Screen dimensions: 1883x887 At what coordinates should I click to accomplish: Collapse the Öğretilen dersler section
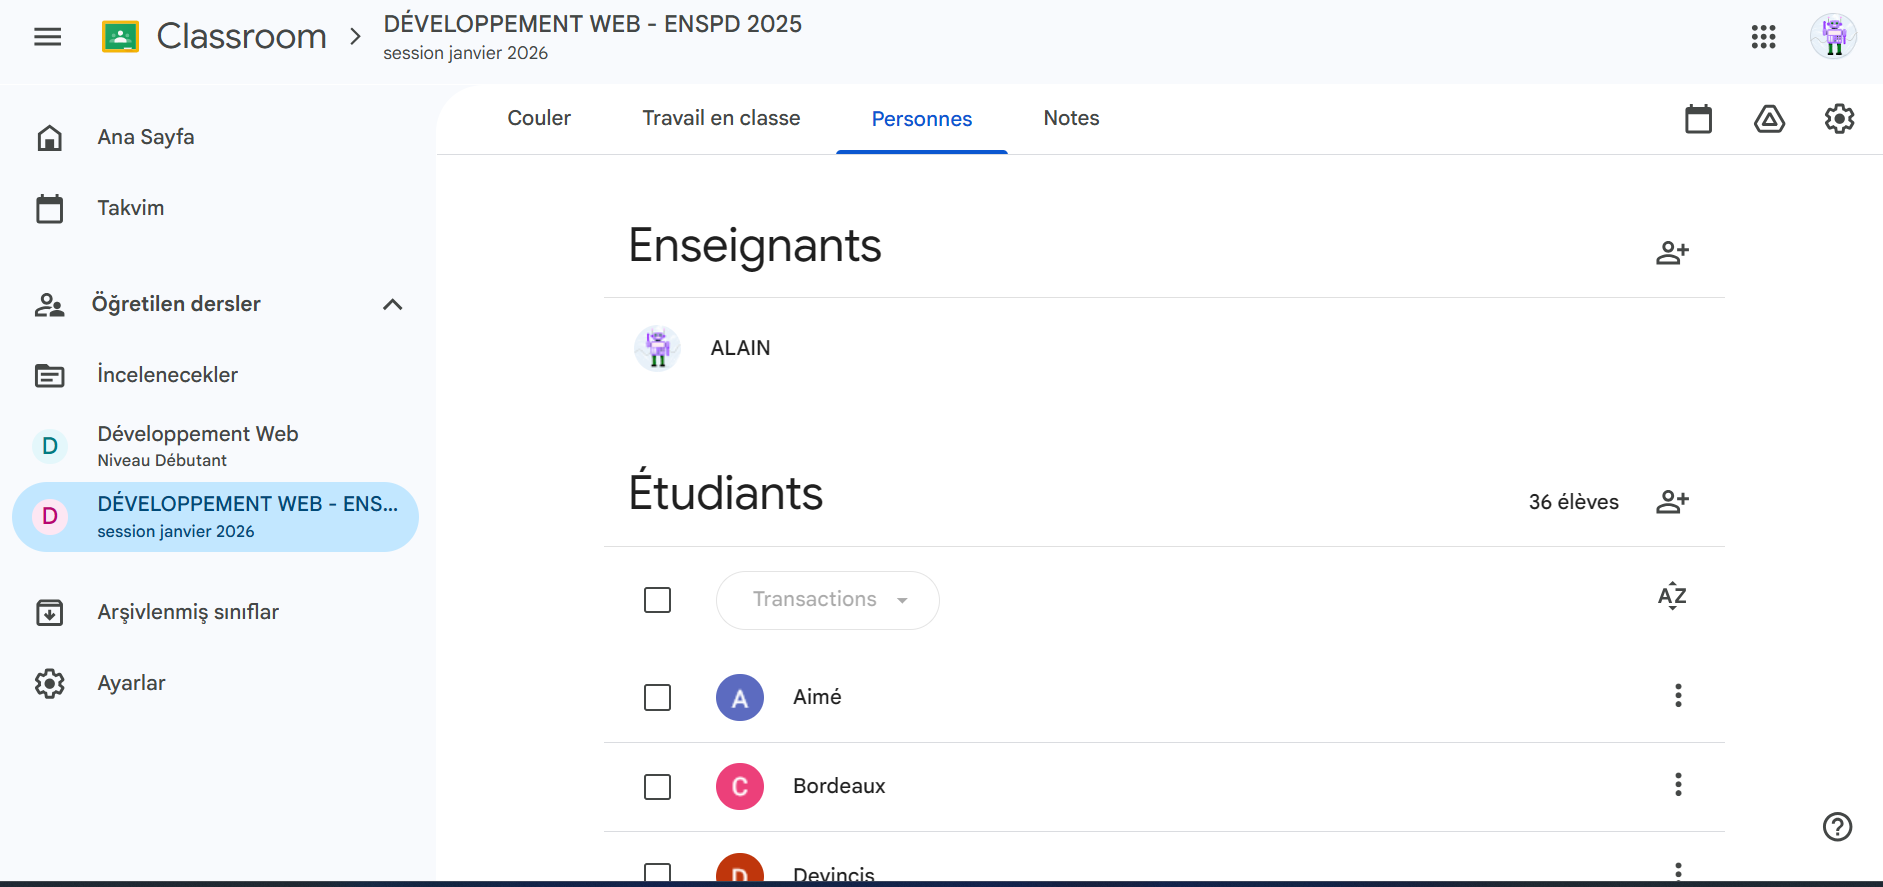pos(392,305)
